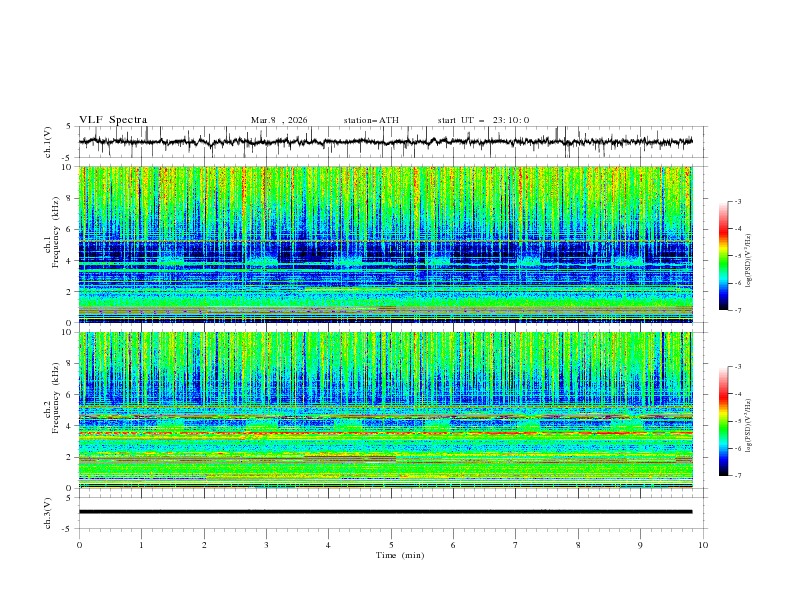
Task: Click the ch.1 spectrogram color scale bar
Action: (723, 256)
